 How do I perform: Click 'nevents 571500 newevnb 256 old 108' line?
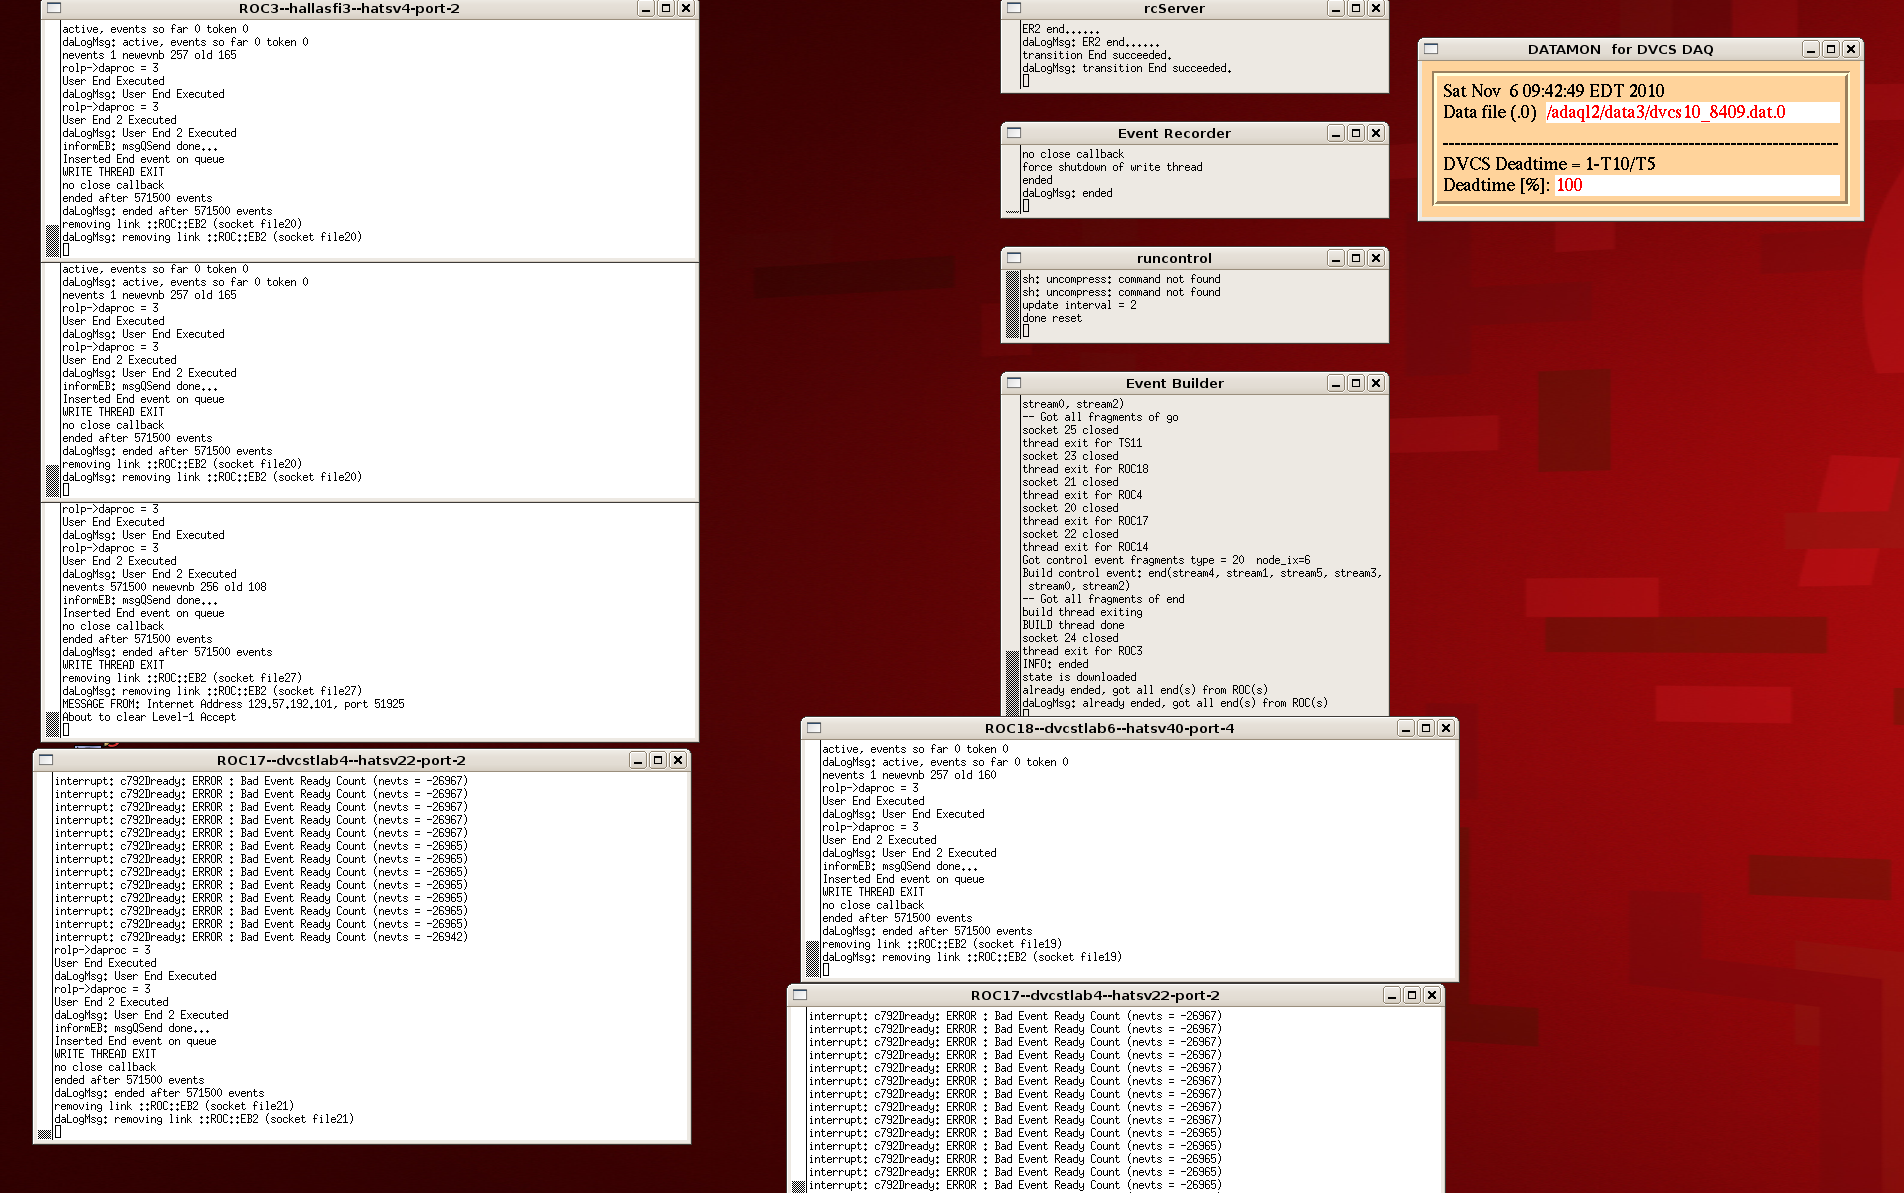[164, 587]
